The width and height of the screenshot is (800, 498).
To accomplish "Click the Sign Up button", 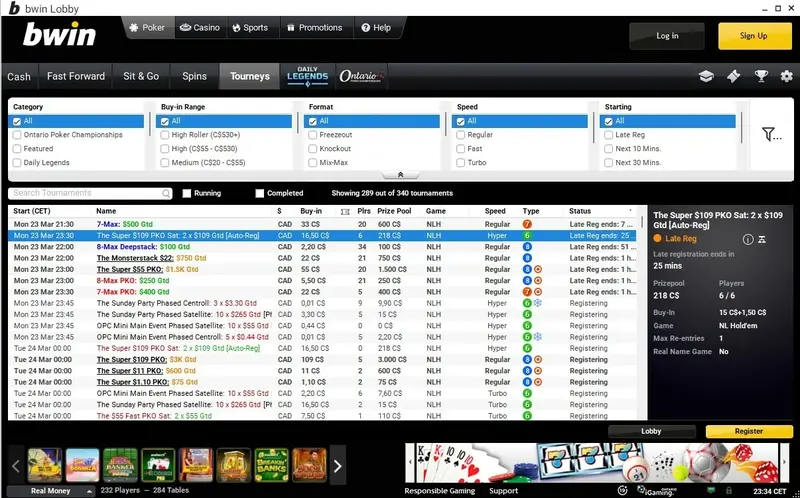I will point(755,36).
